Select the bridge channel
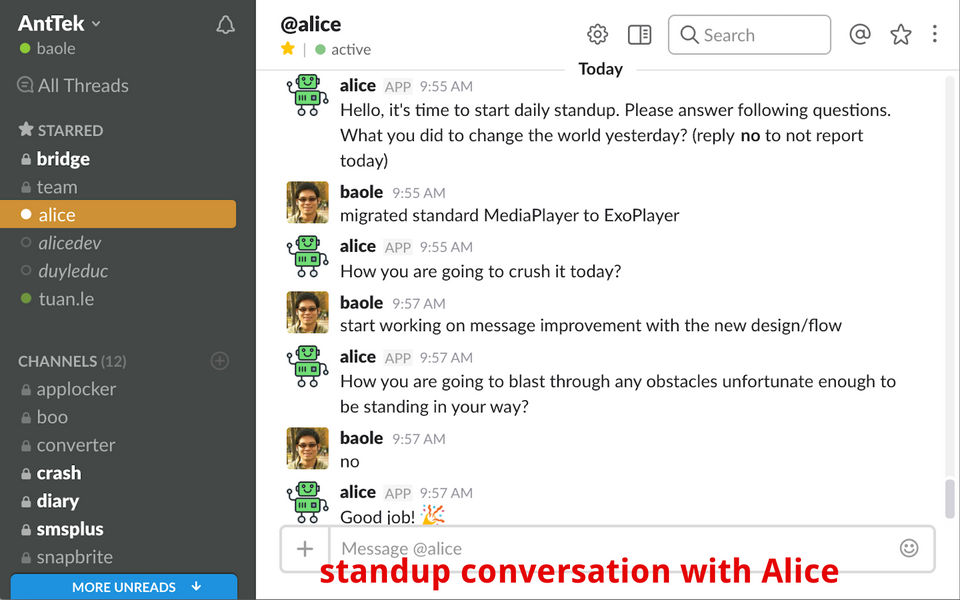 click(63, 159)
